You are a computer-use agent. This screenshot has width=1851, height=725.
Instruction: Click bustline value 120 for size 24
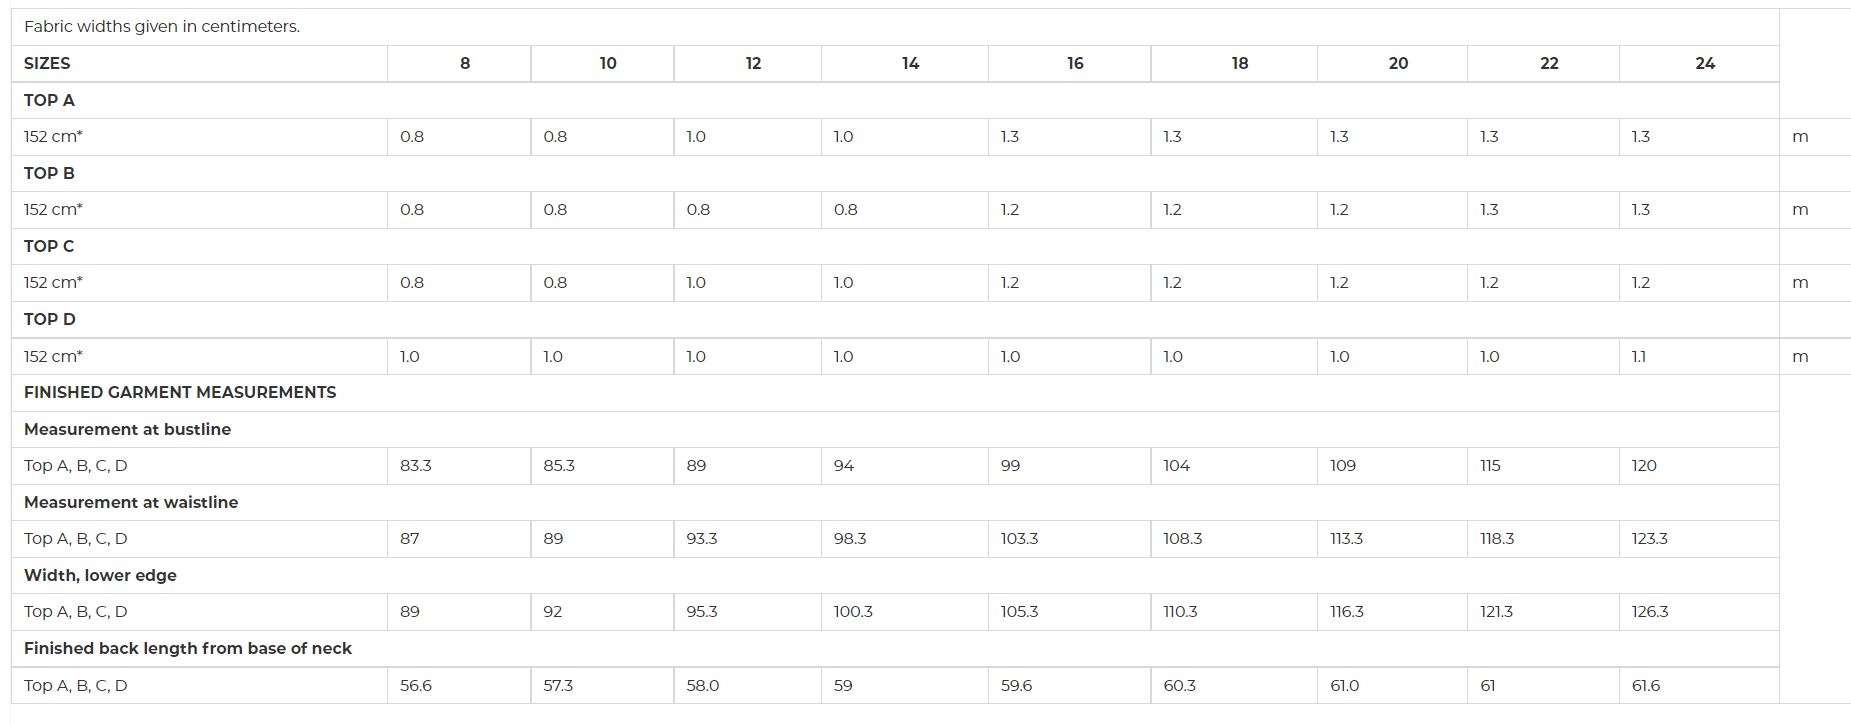click(x=1644, y=465)
